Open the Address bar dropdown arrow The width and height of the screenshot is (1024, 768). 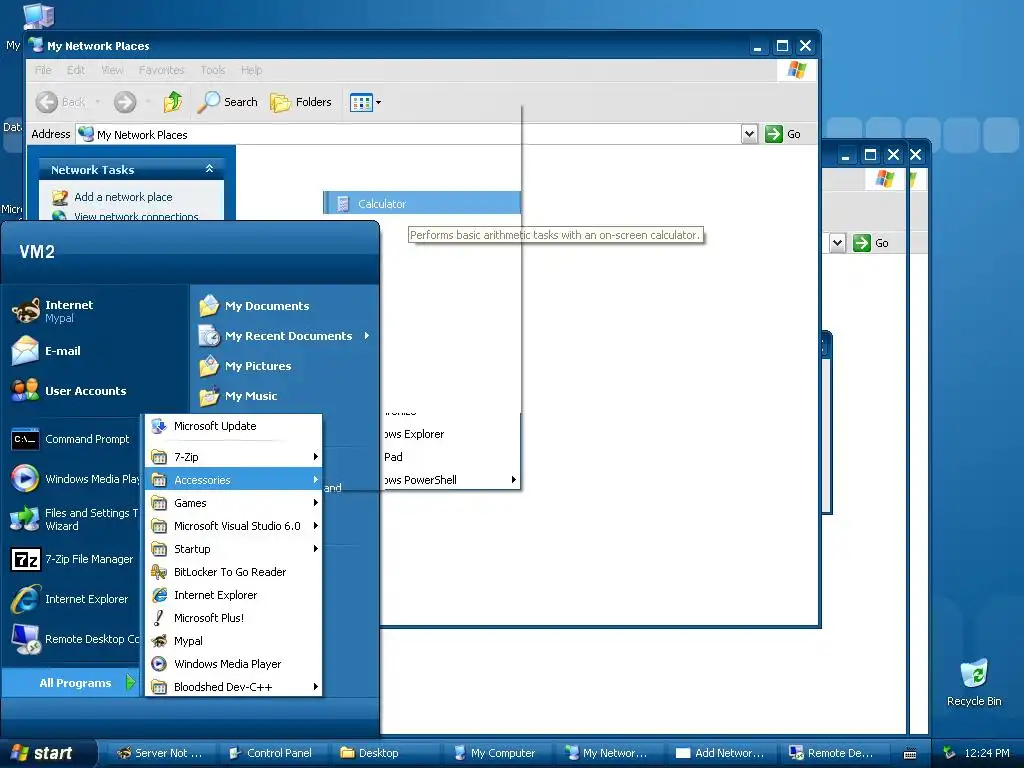[x=749, y=134]
